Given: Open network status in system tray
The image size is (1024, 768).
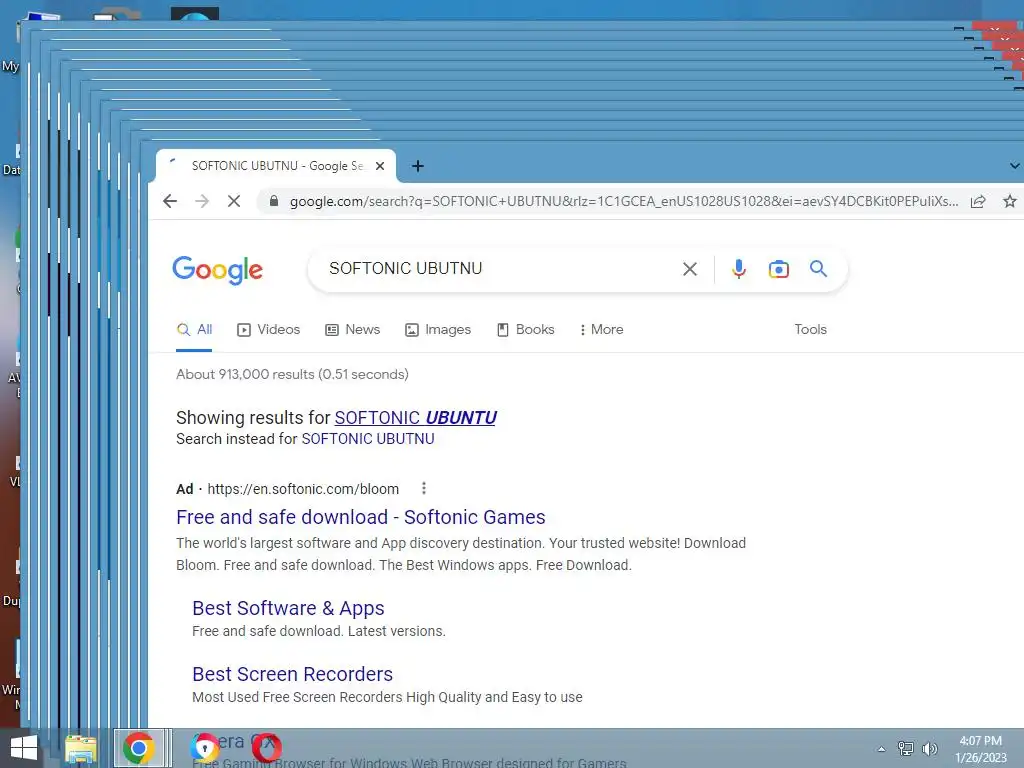Looking at the screenshot, I should [x=906, y=748].
